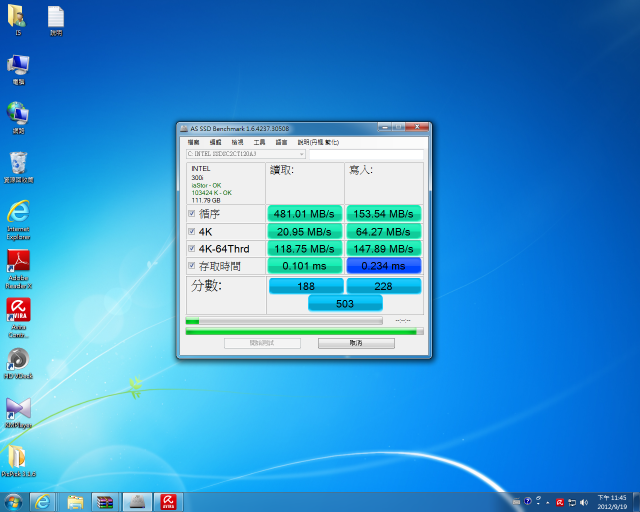Open the Help (說明) menu

coord(318,142)
